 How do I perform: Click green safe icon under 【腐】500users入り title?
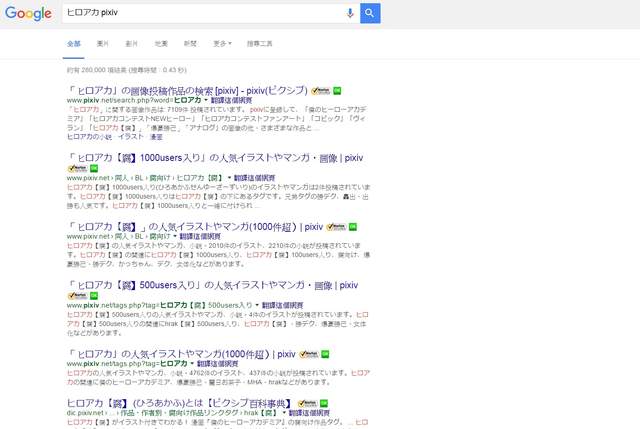click(x=94, y=296)
